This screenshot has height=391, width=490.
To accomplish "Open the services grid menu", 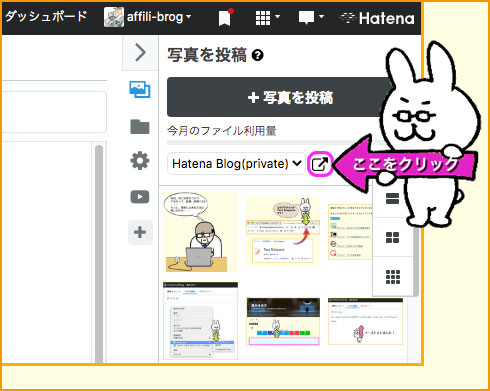I will coord(267,17).
